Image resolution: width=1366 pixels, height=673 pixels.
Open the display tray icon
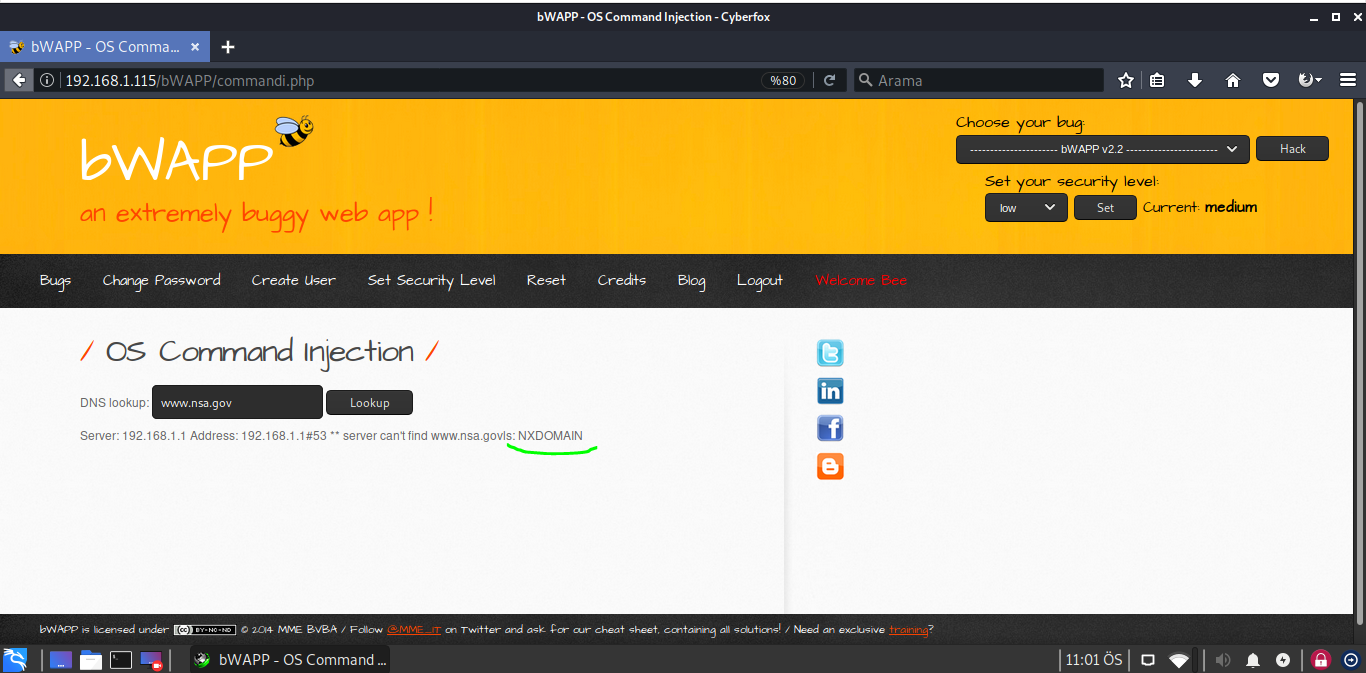click(x=1148, y=660)
